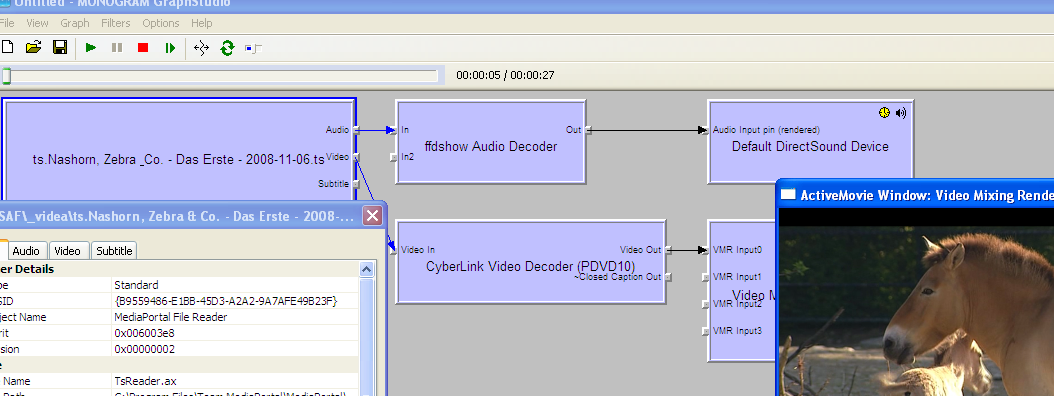Save the graph with the floppy disk icon
The width and height of the screenshot is (1054, 396).
pyautogui.click(x=60, y=47)
